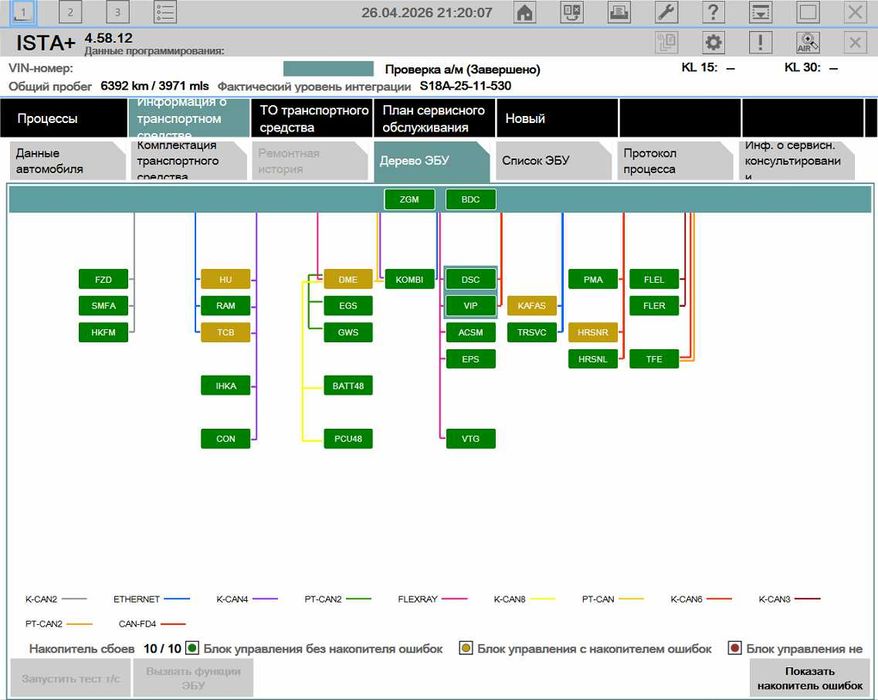Image resolution: width=878 pixels, height=700 pixels.
Task: Open operations list icon
Action: pos(165,12)
